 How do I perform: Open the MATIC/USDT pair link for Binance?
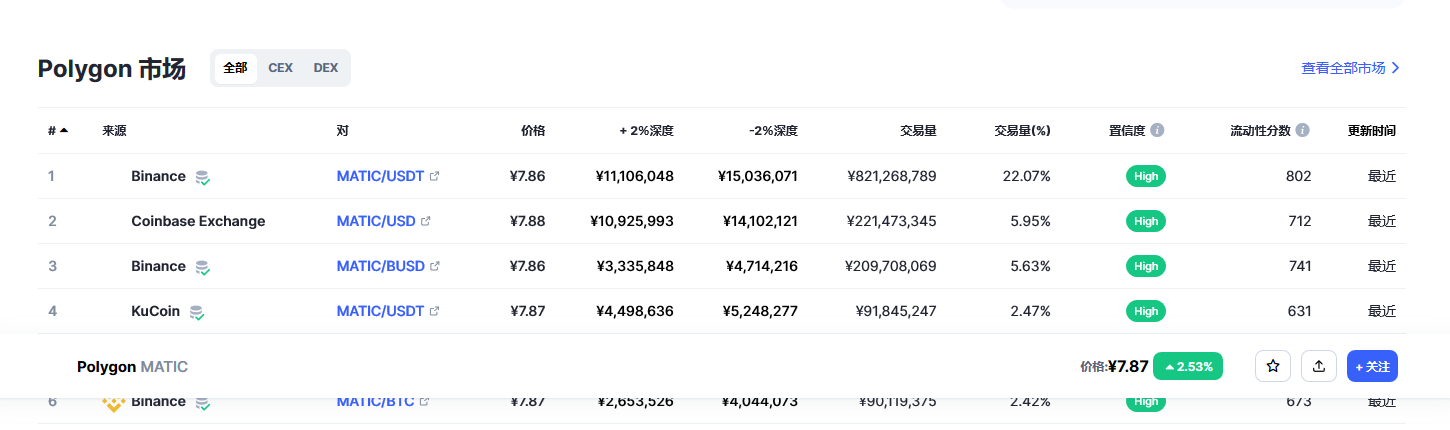(380, 176)
